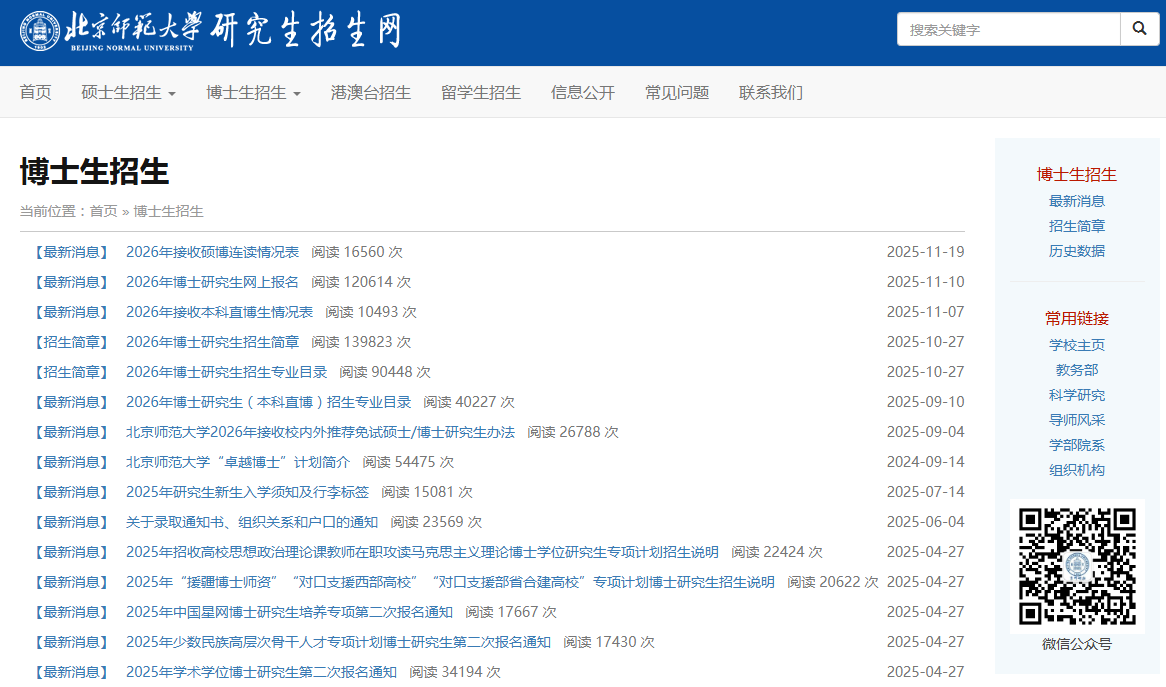Click the WeChat QR code image

click(x=1077, y=566)
